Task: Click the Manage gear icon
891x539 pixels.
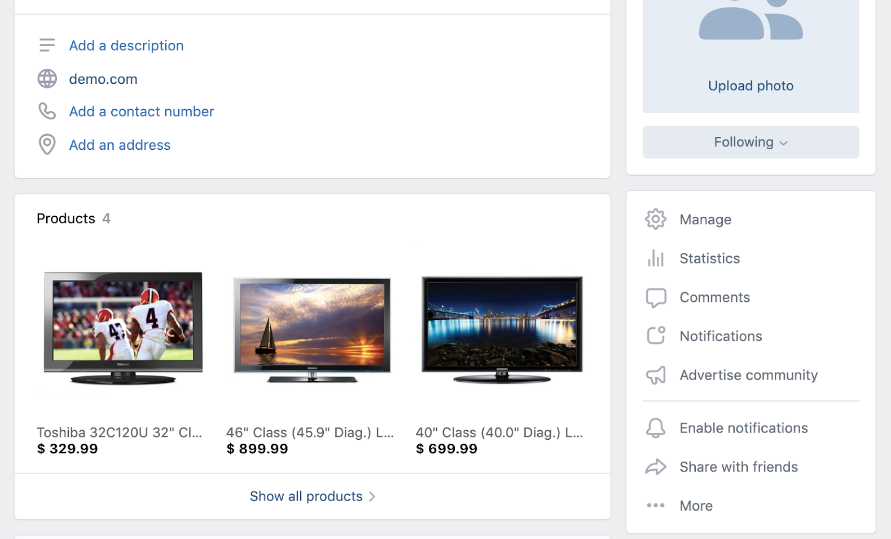Action: pyautogui.click(x=655, y=219)
